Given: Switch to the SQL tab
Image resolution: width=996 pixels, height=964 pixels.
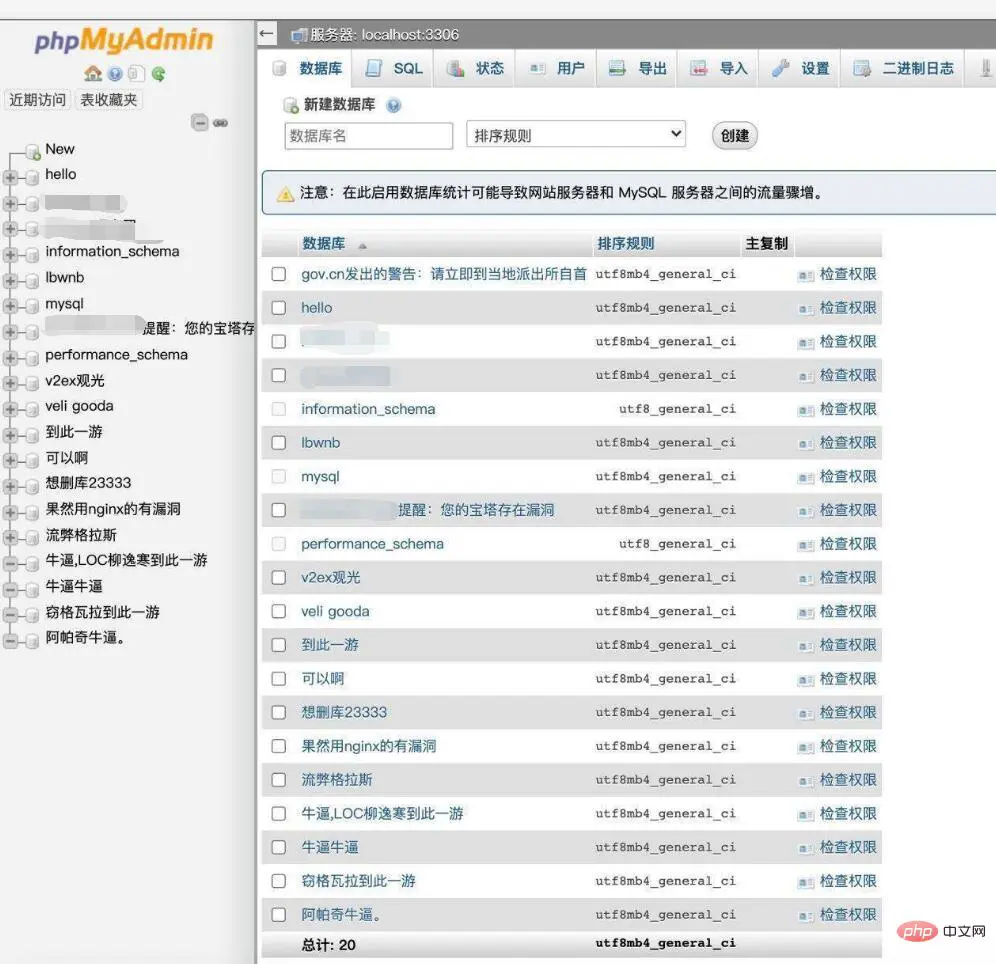Looking at the screenshot, I should point(394,69).
